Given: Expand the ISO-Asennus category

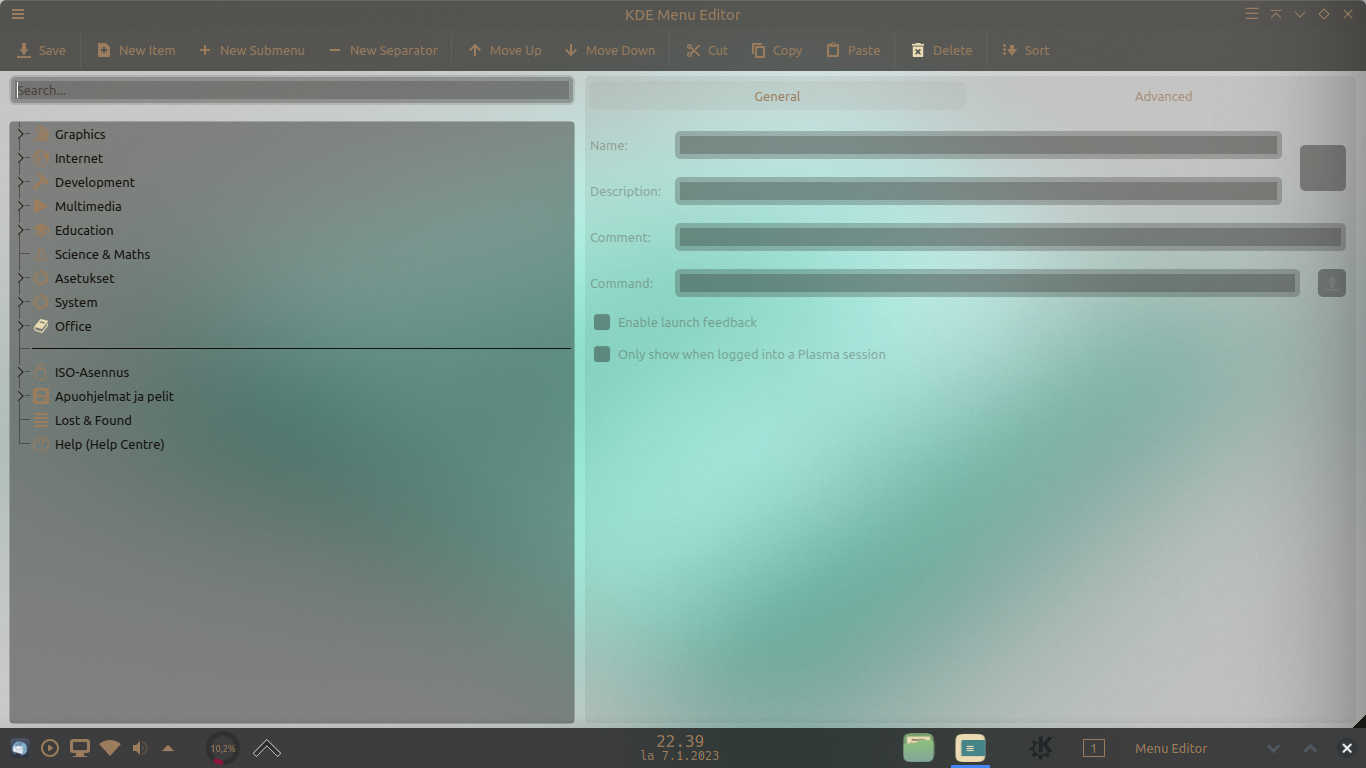Looking at the screenshot, I should click(x=22, y=372).
